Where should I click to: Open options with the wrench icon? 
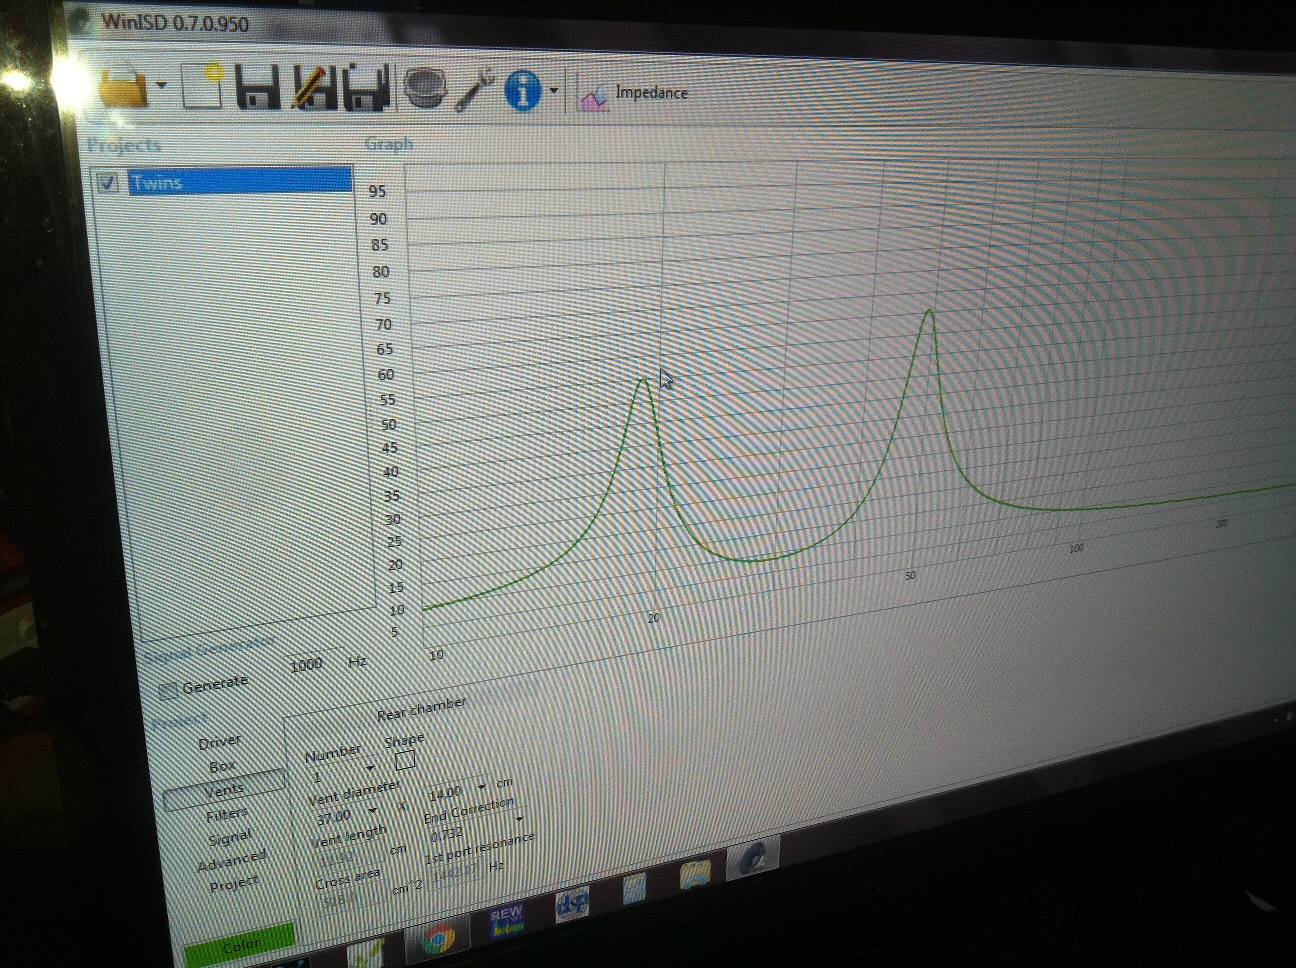(x=475, y=90)
